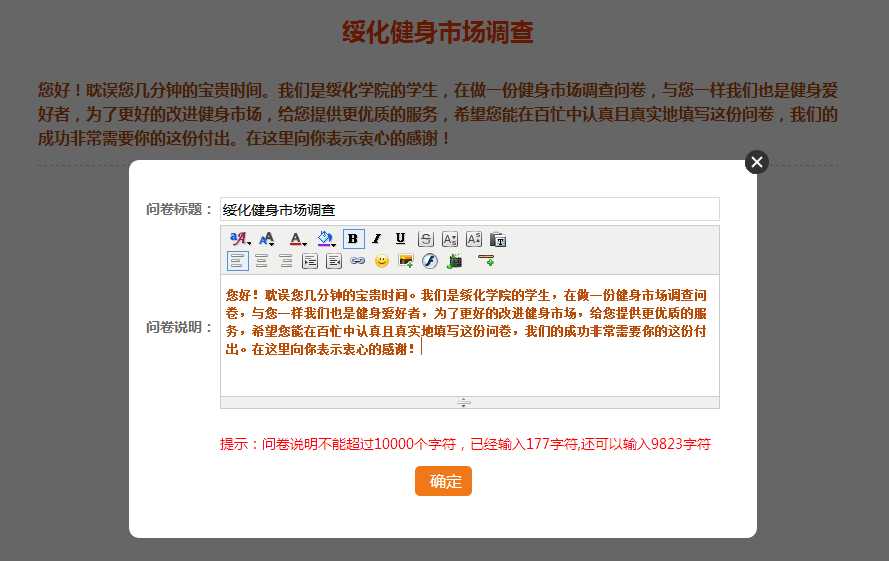
Task: Click the 问卷说明 label
Action: [179, 327]
